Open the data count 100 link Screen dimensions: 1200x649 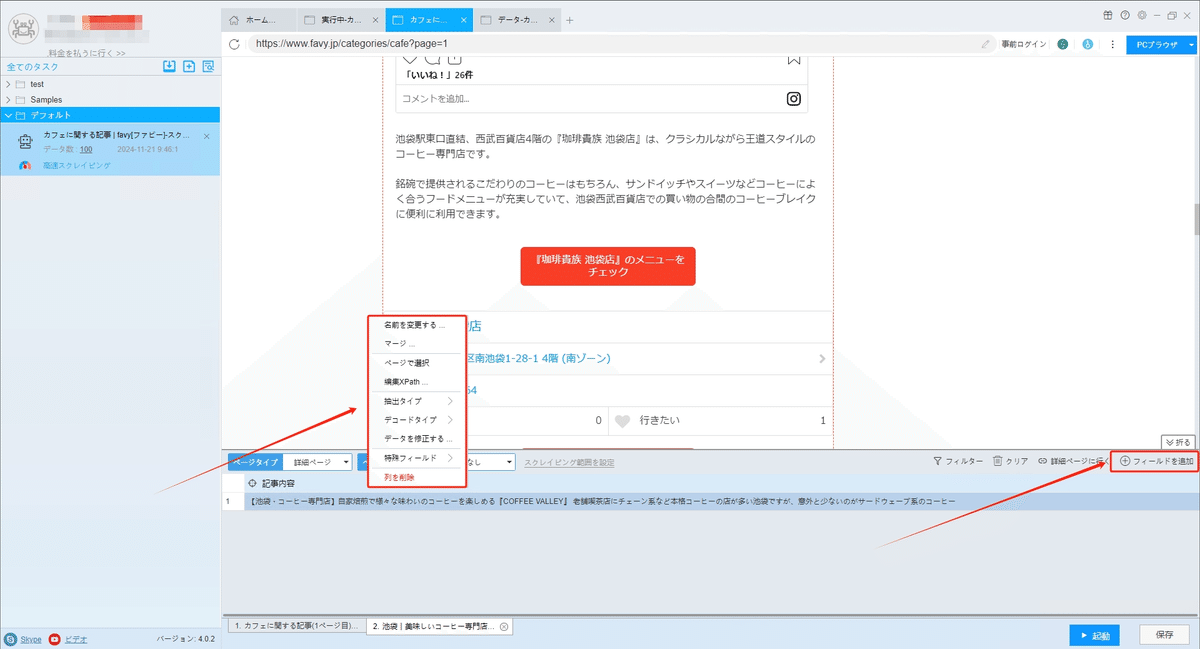86,150
